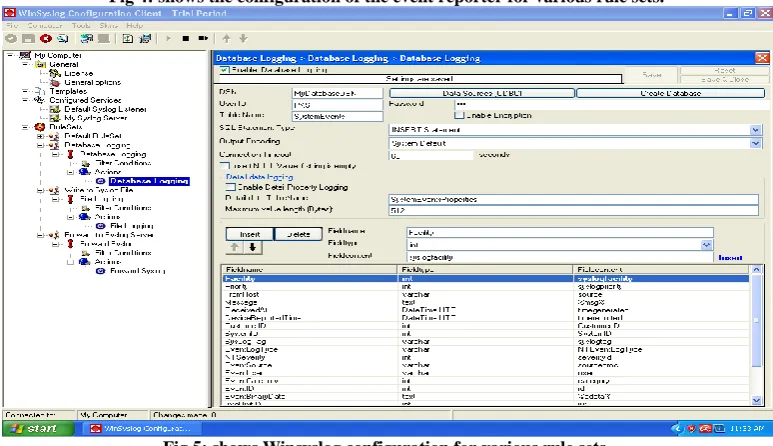The height and width of the screenshot is (446, 773).
Task: Open the Help menu
Action: pyautogui.click(x=134, y=25)
